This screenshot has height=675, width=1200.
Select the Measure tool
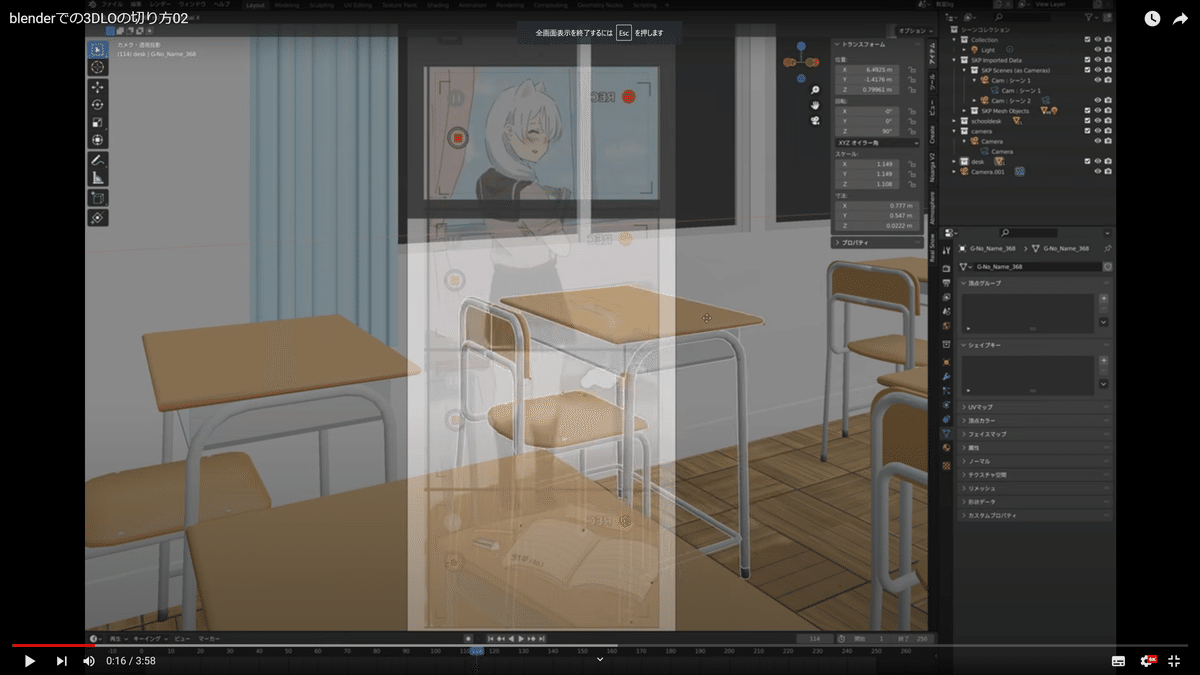[x=98, y=178]
